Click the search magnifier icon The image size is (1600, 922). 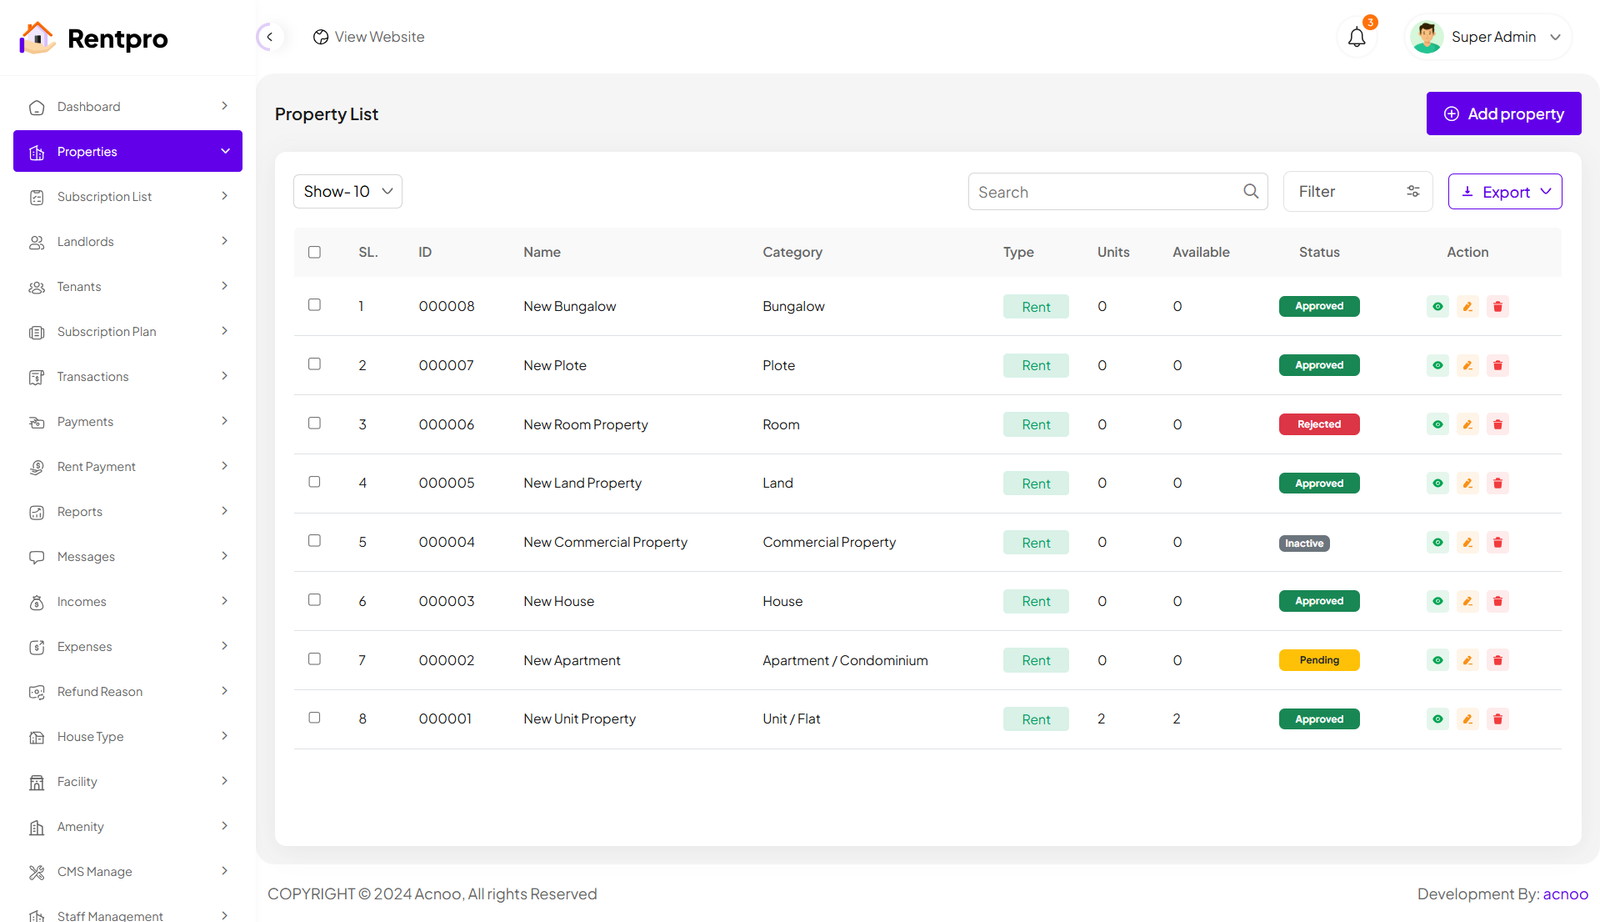click(1250, 192)
